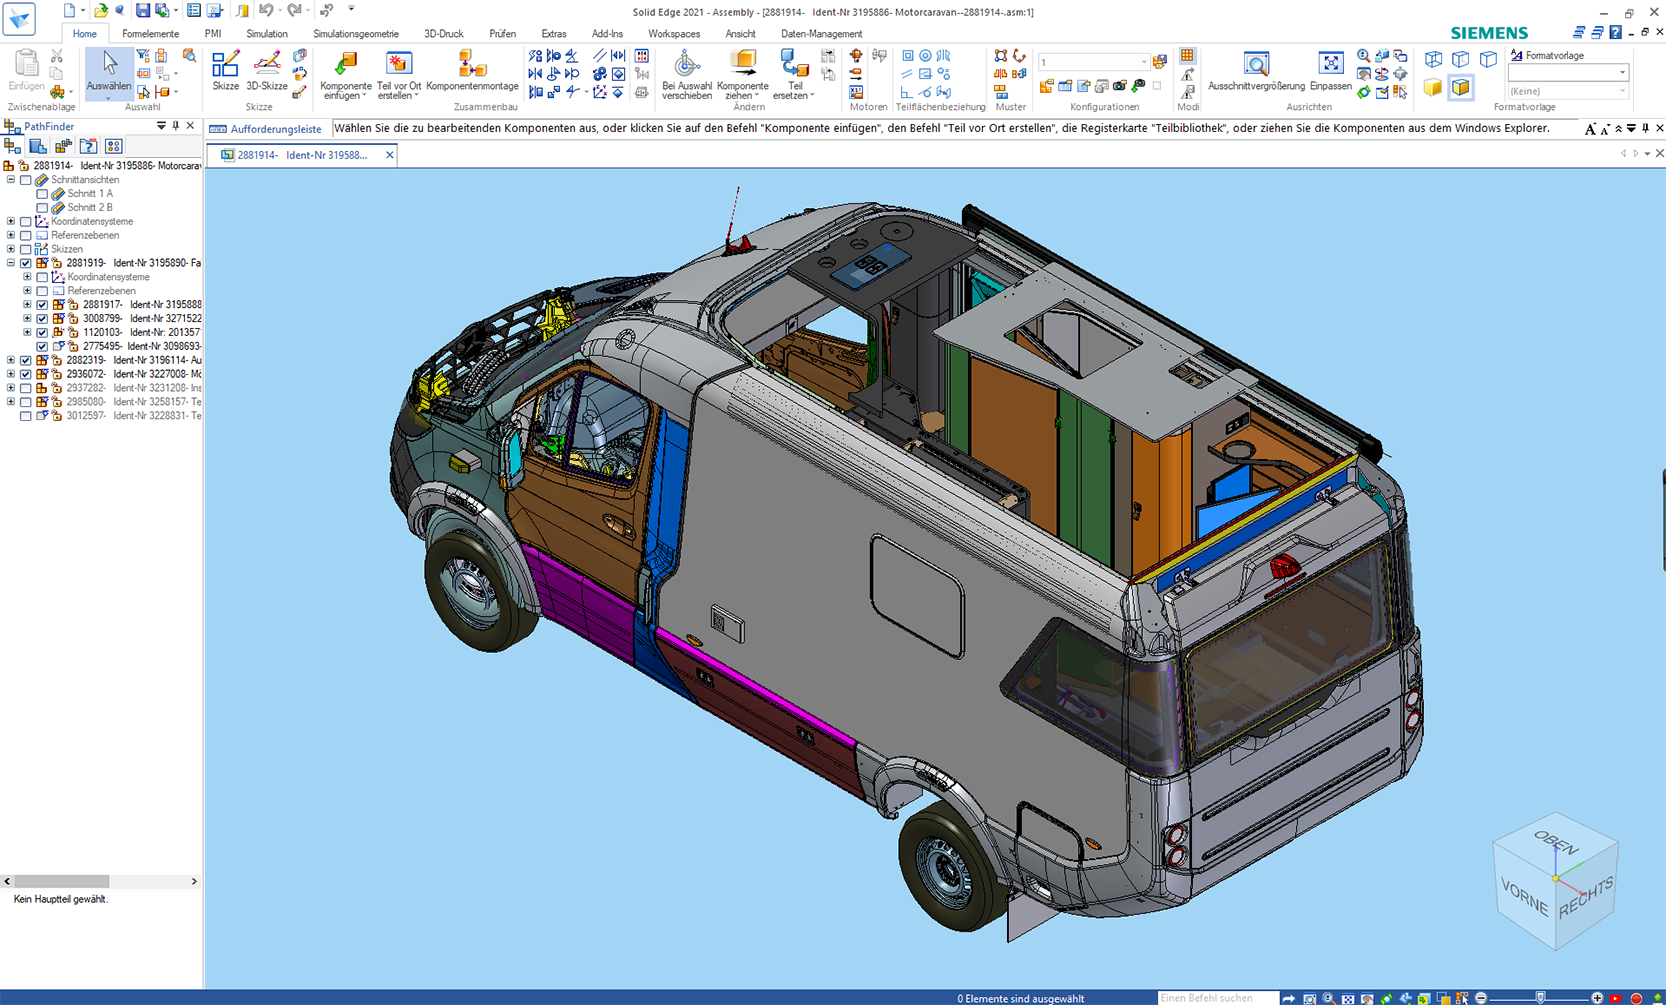Check the 3012597- component checkbox
The image size is (1666, 1005).
coord(26,416)
